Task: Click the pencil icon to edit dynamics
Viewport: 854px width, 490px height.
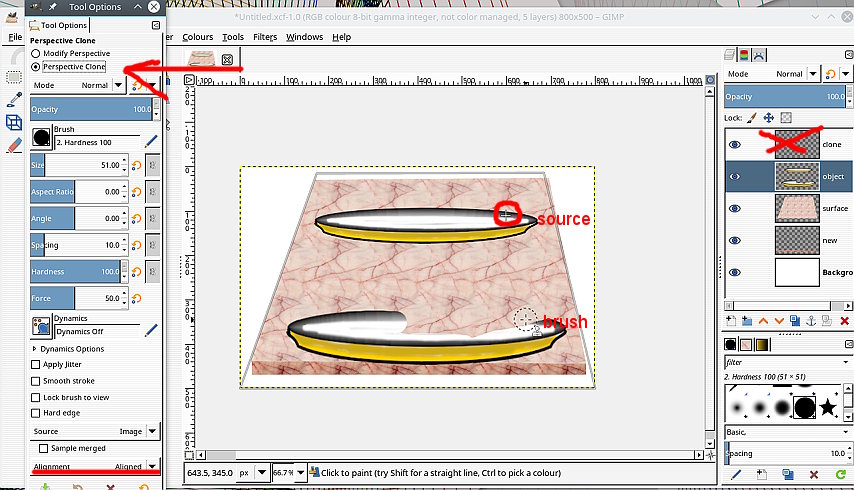Action: click(151, 330)
